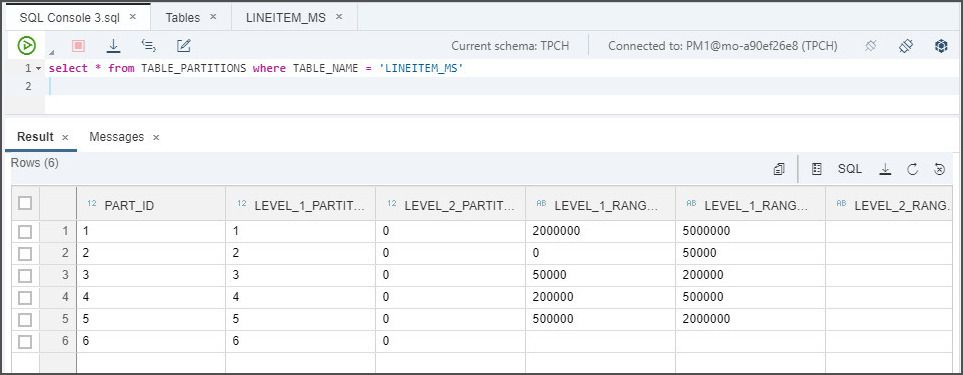The width and height of the screenshot is (963, 375).
Task: Open the run options dropdown arrow beside the play icon
Action: click(52, 52)
